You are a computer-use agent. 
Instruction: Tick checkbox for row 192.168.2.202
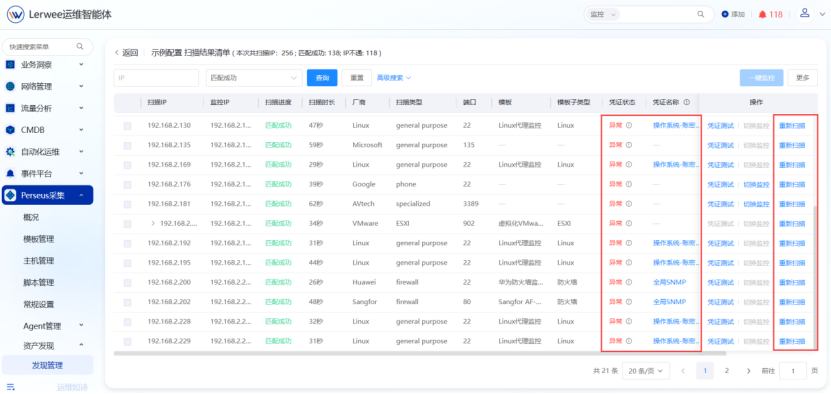pyautogui.click(x=127, y=303)
